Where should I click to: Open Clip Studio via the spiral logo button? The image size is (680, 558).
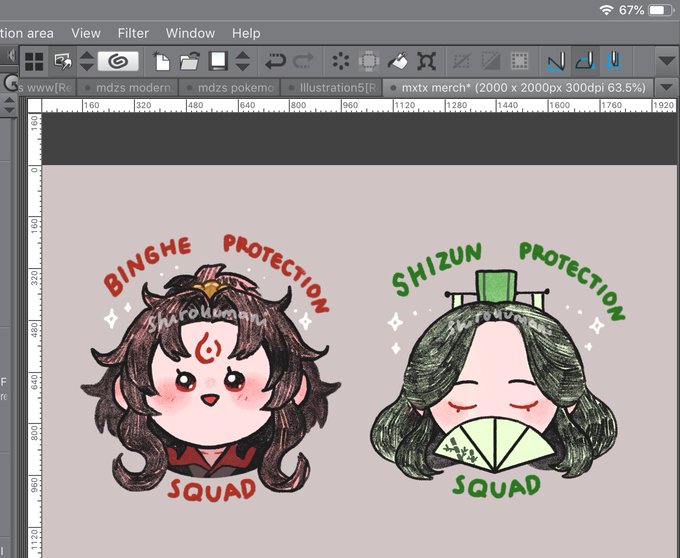pos(118,61)
